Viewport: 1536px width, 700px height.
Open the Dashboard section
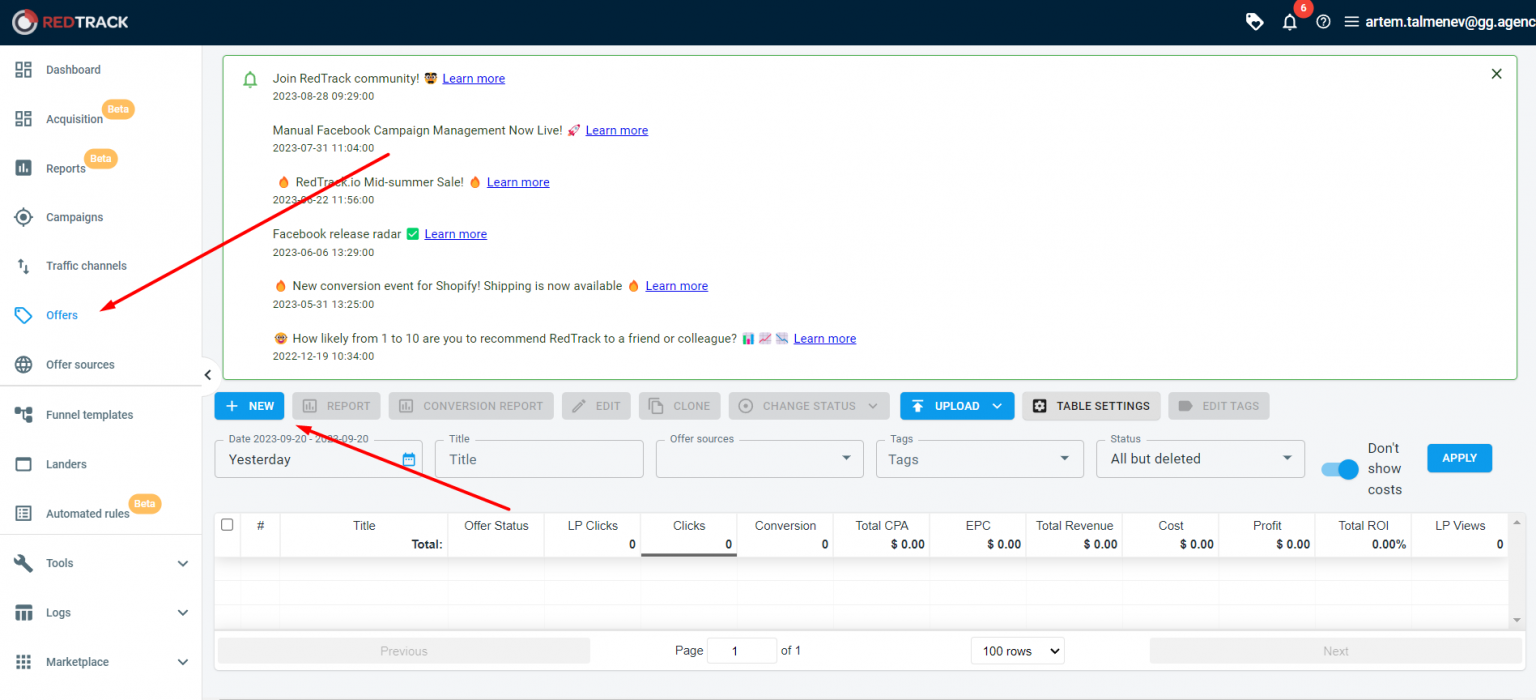(73, 69)
